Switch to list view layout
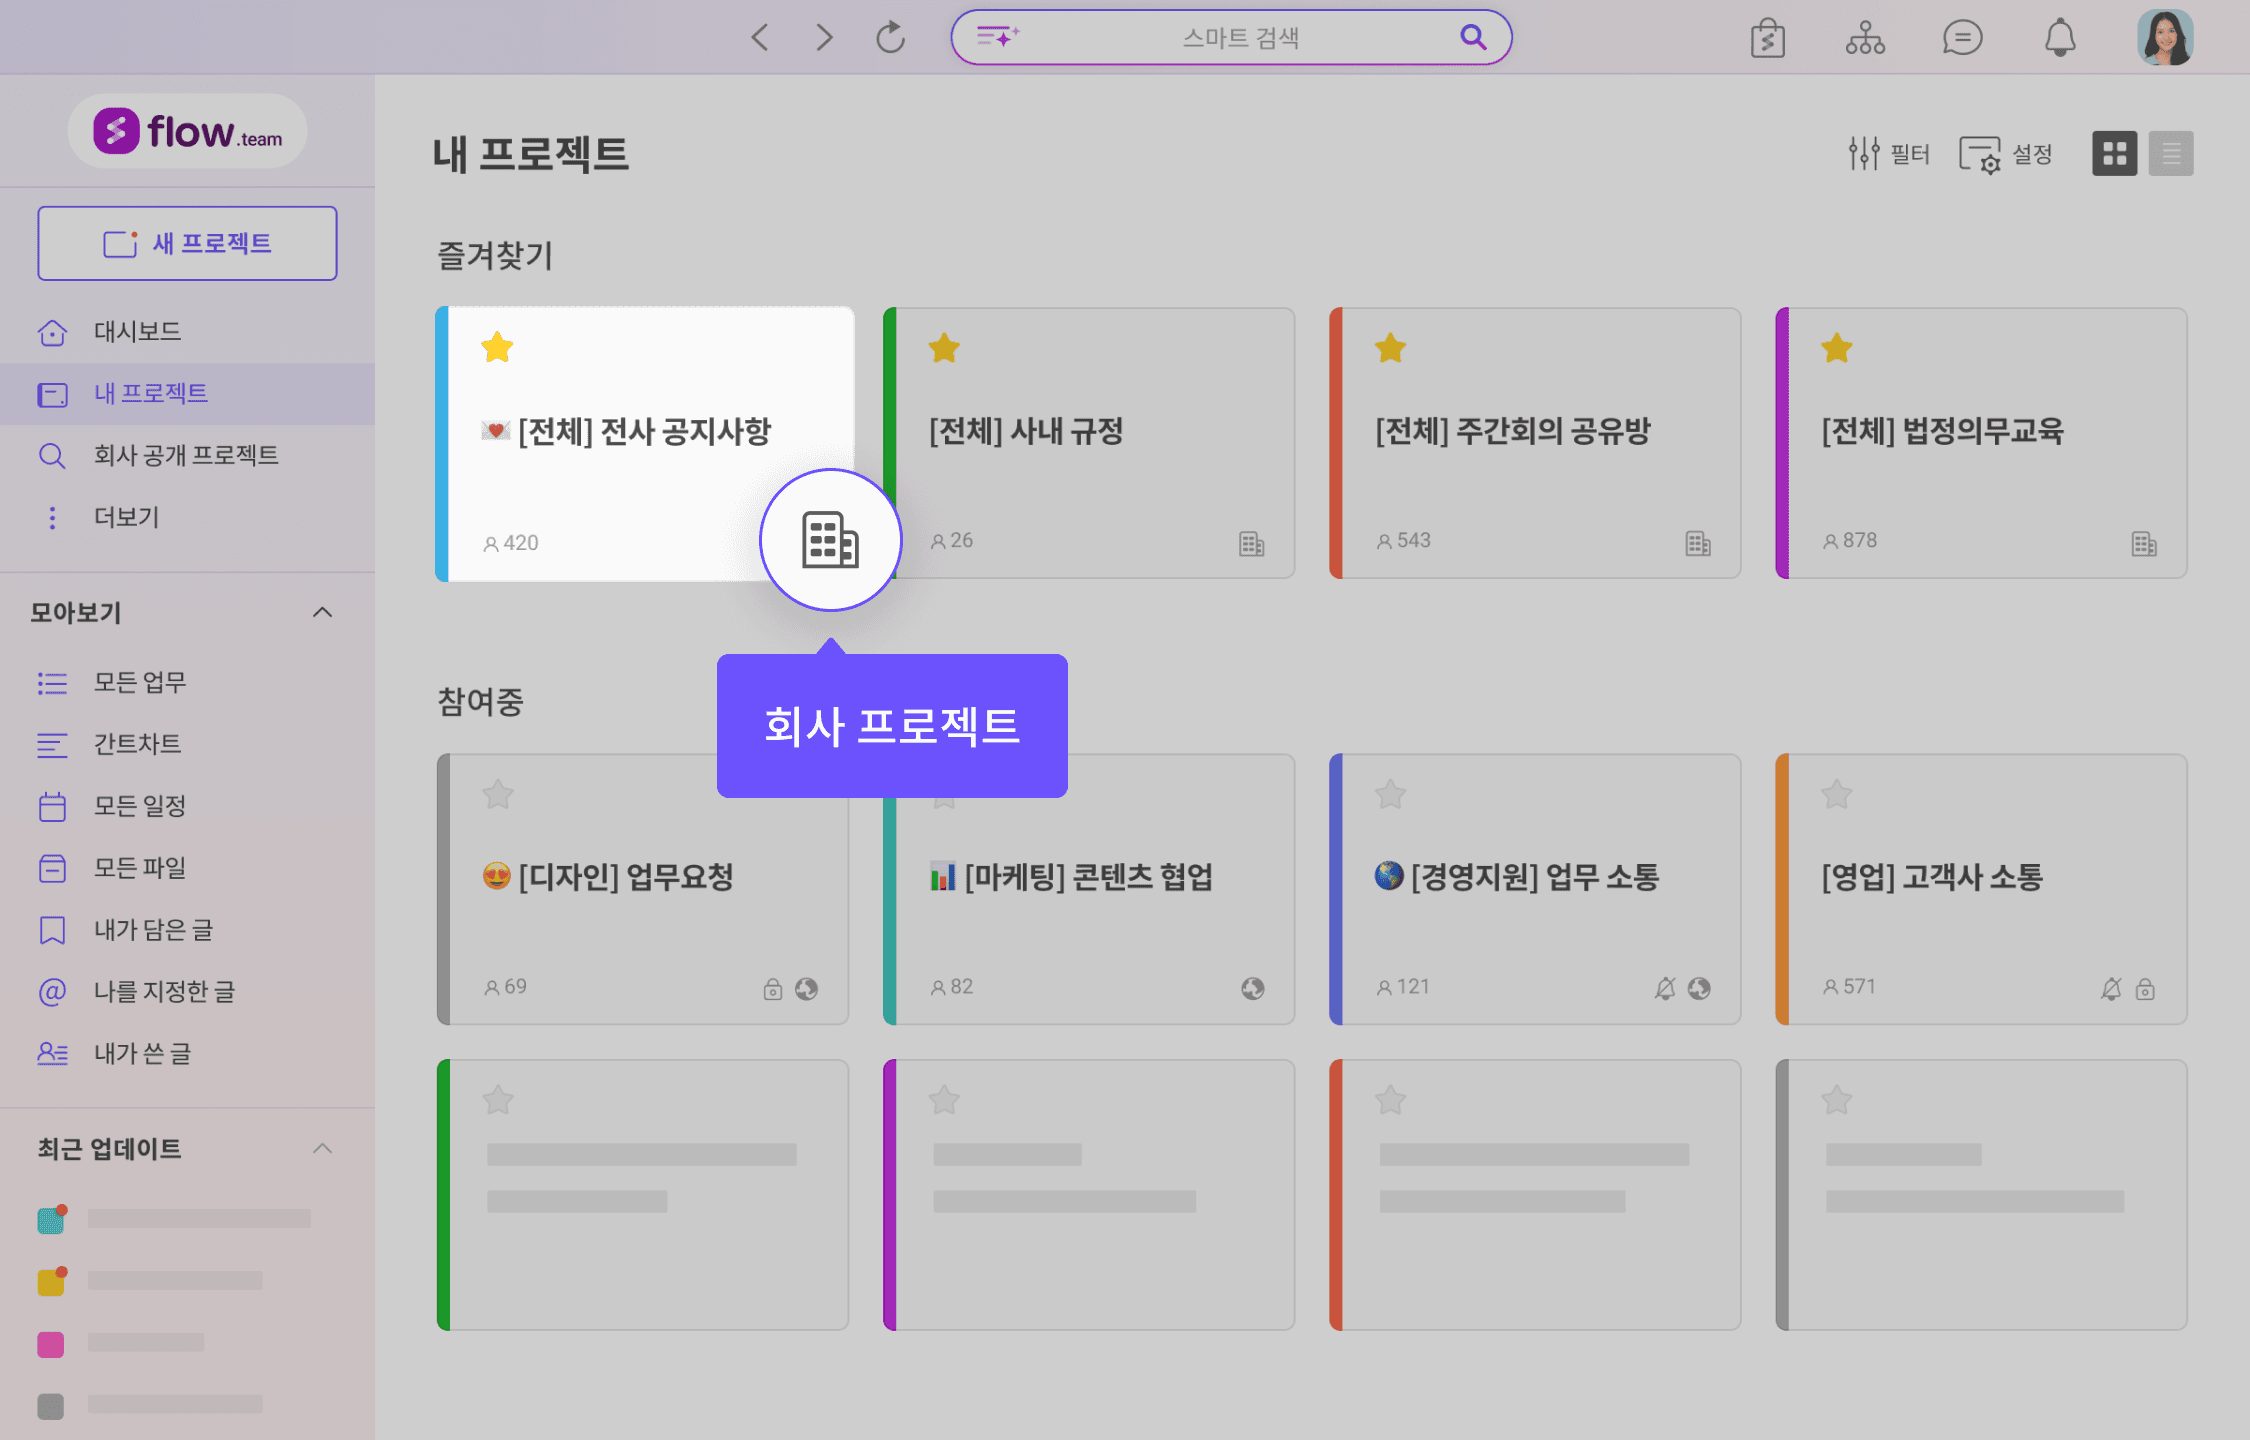Image resolution: width=2250 pixels, height=1440 pixels. pos(2170,153)
